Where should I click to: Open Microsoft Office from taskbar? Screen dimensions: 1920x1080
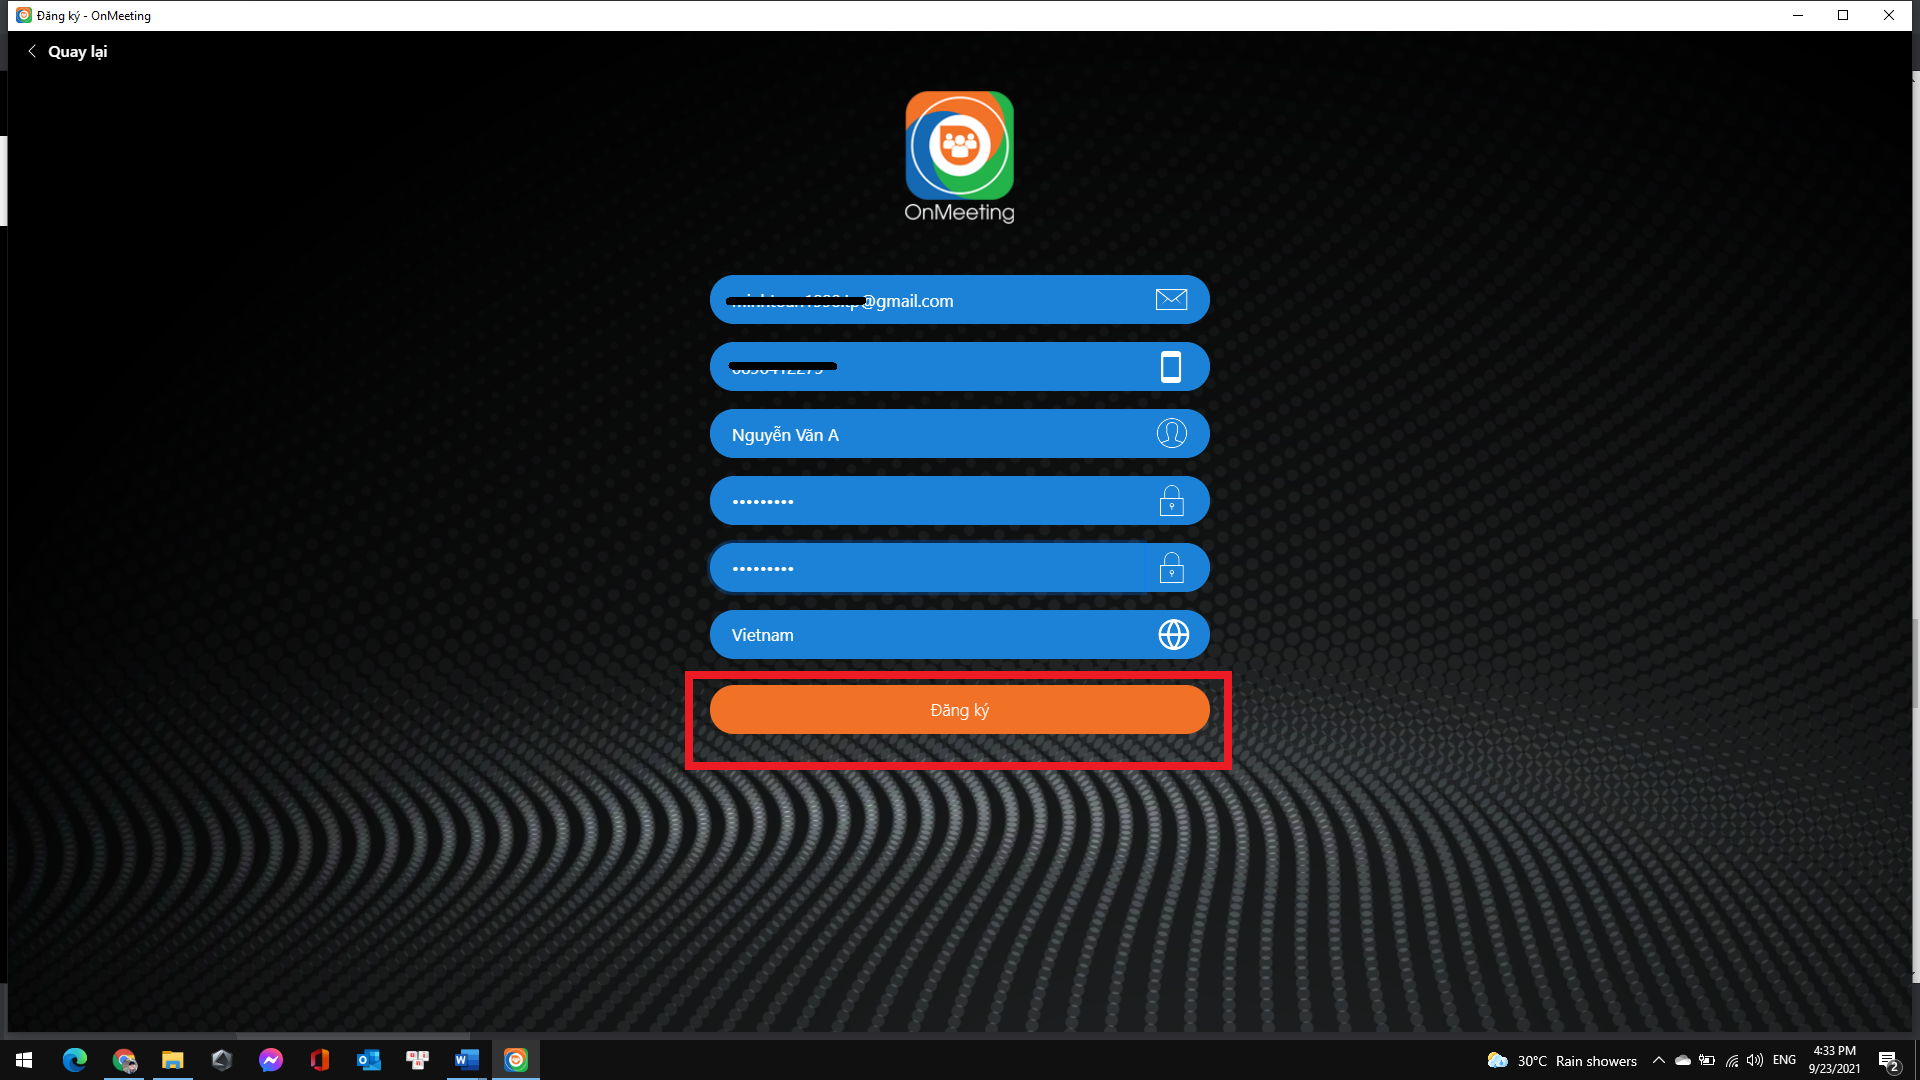pos(320,1060)
